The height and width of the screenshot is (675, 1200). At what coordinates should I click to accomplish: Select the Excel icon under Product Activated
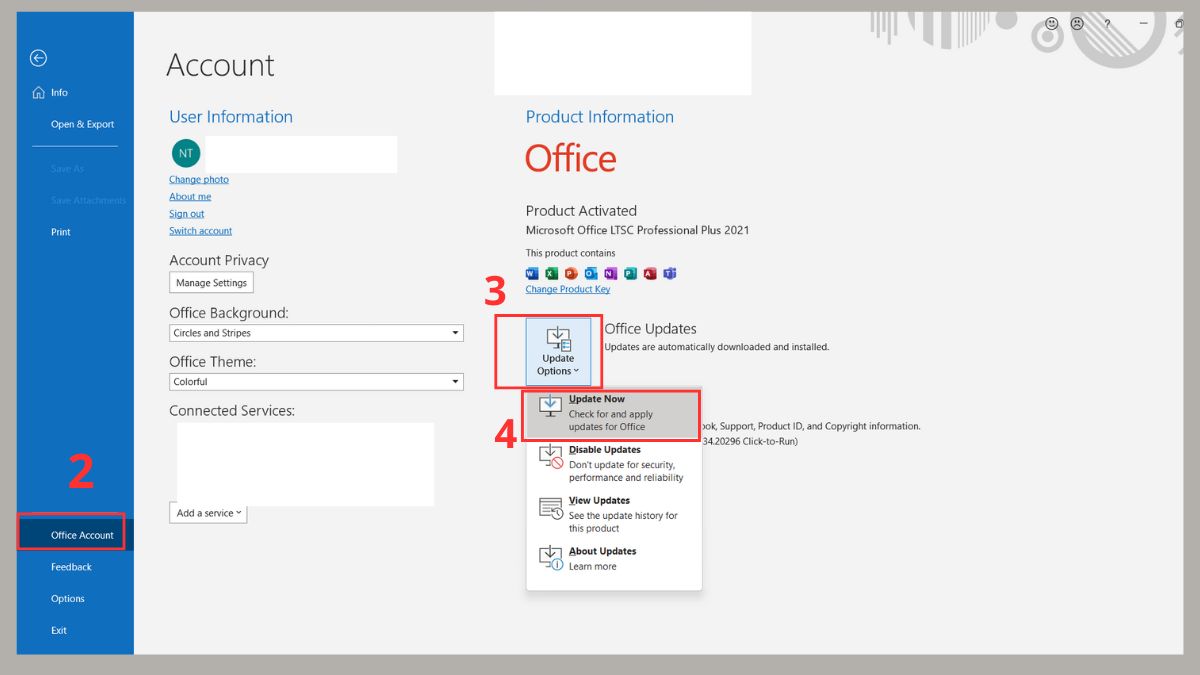pyautogui.click(x=551, y=273)
